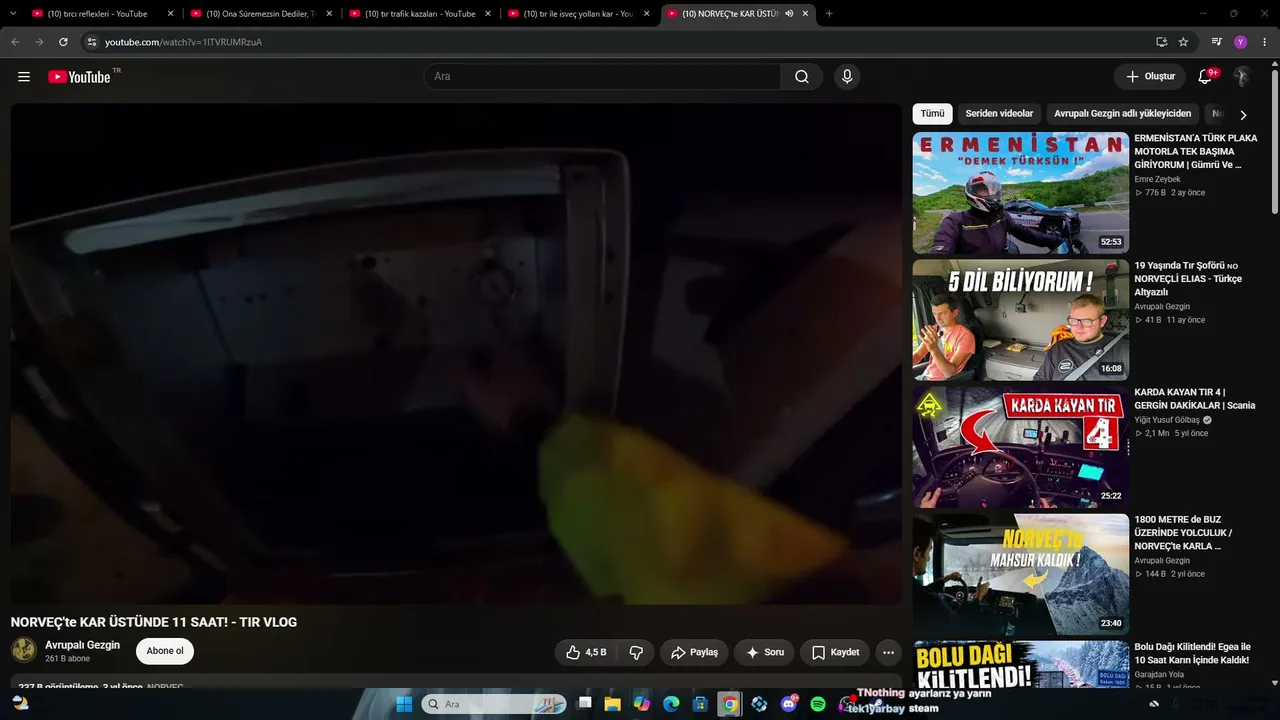This screenshot has height=720, width=1280.
Task: Open the 'ERMENİSTAN' motorcycle video thumbnail
Action: click(x=1020, y=193)
